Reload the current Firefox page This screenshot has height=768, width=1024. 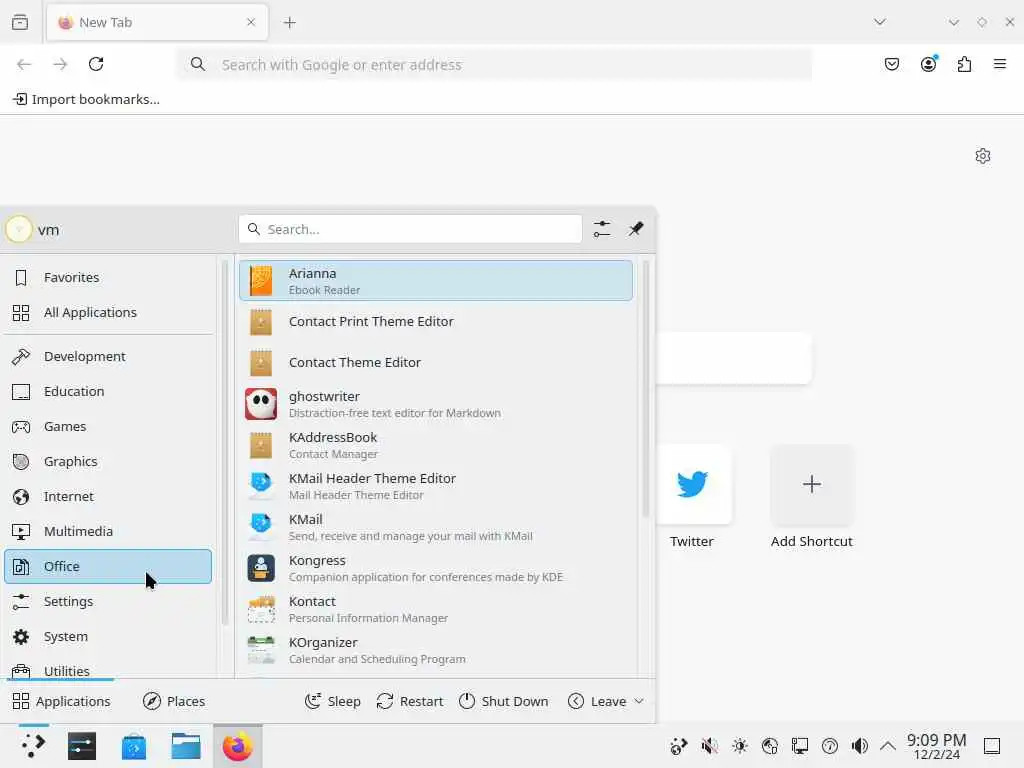pyautogui.click(x=96, y=64)
